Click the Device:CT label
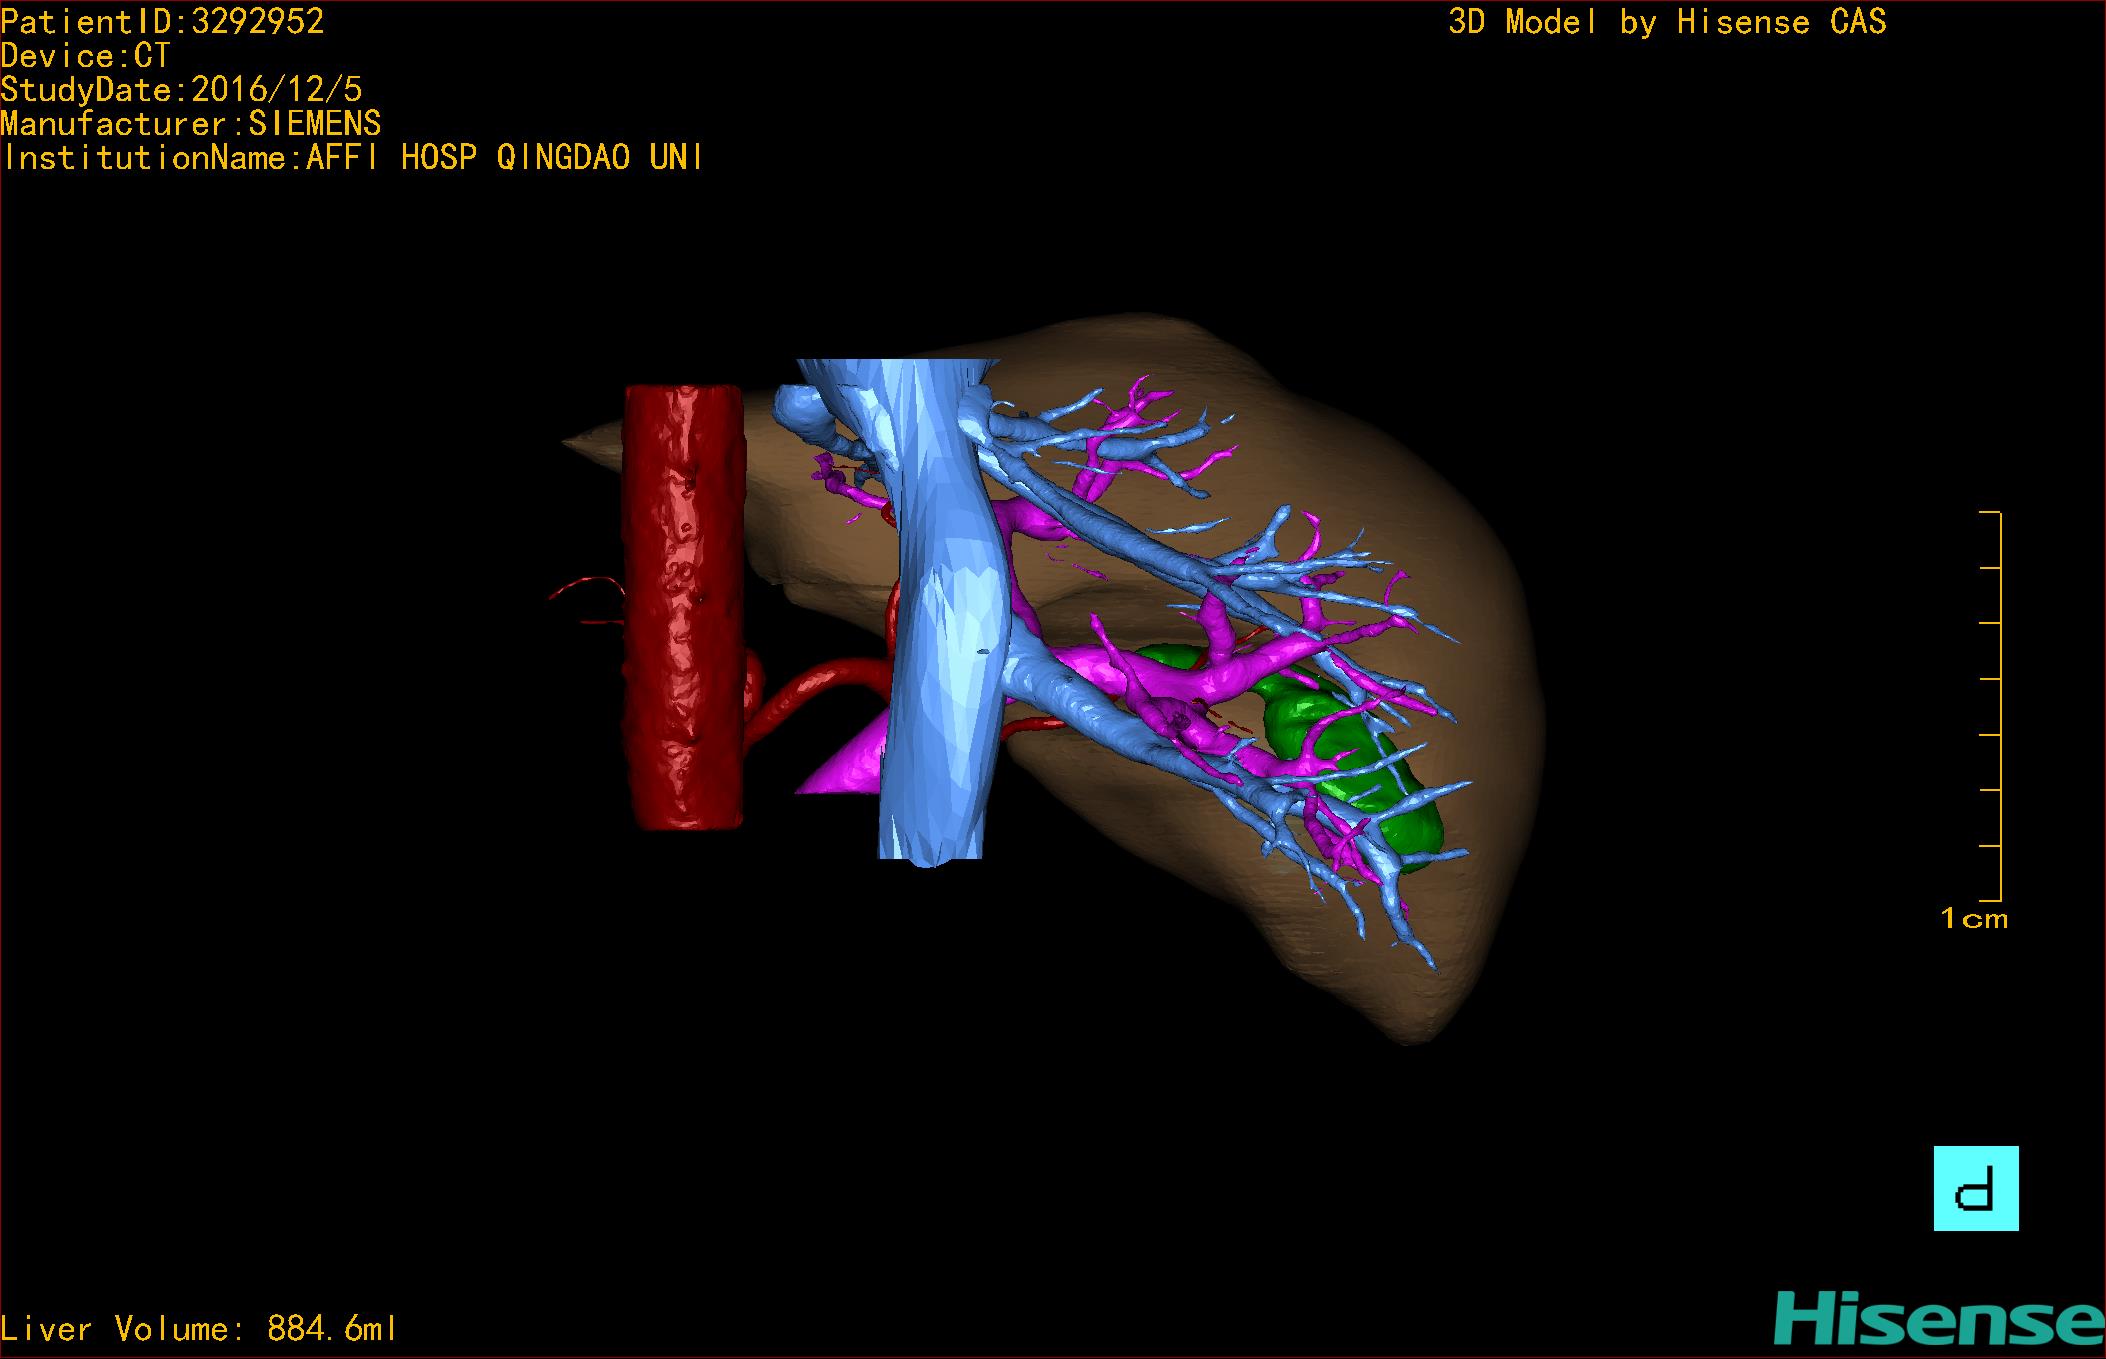 click(x=86, y=56)
